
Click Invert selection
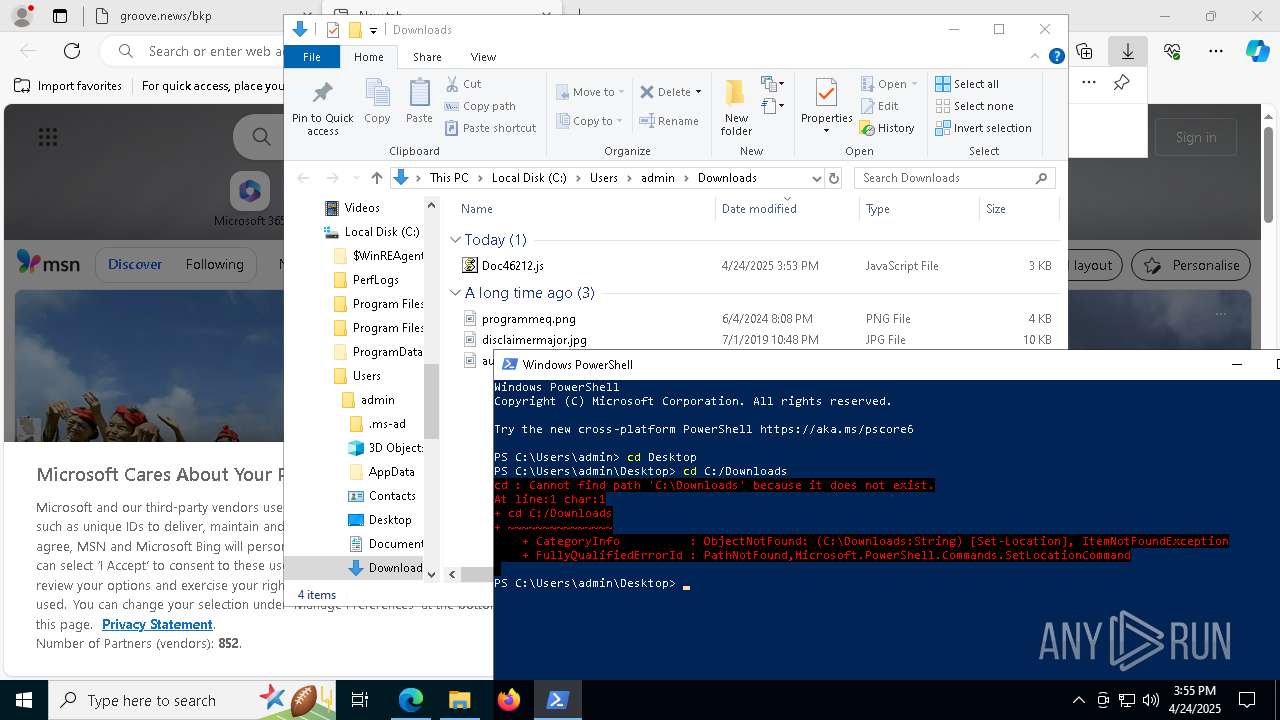(983, 128)
